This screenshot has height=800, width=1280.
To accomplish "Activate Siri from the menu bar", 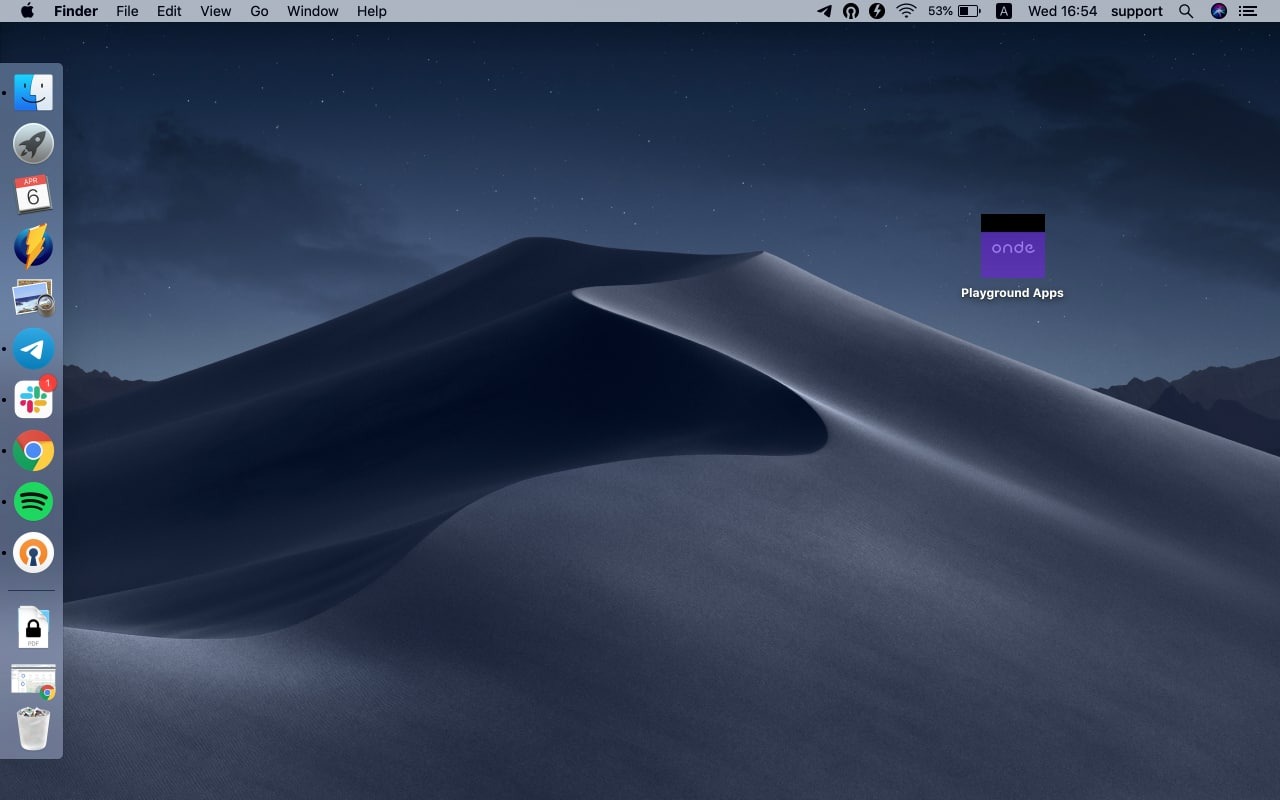I will (1218, 11).
